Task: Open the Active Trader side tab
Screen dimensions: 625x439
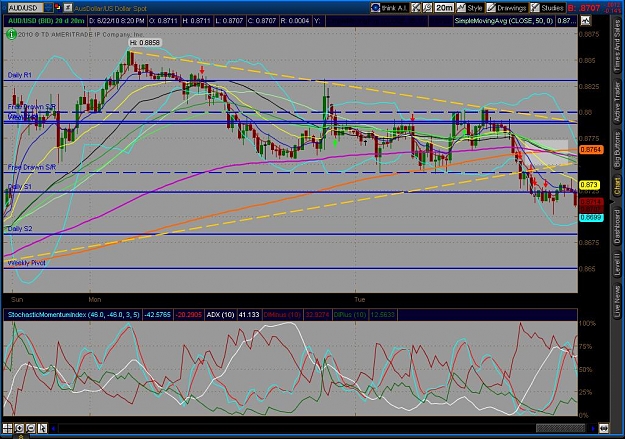Action: pyautogui.click(x=617, y=101)
